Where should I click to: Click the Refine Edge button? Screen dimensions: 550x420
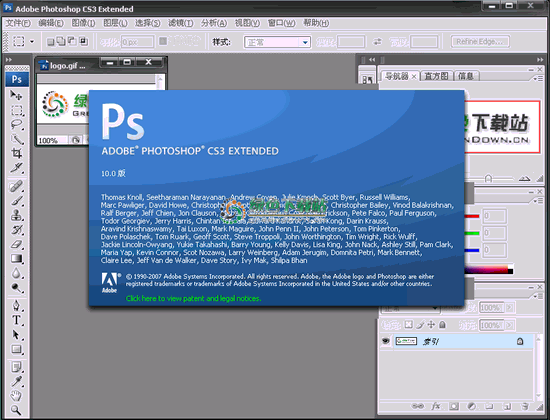click(x=480, y=42)
